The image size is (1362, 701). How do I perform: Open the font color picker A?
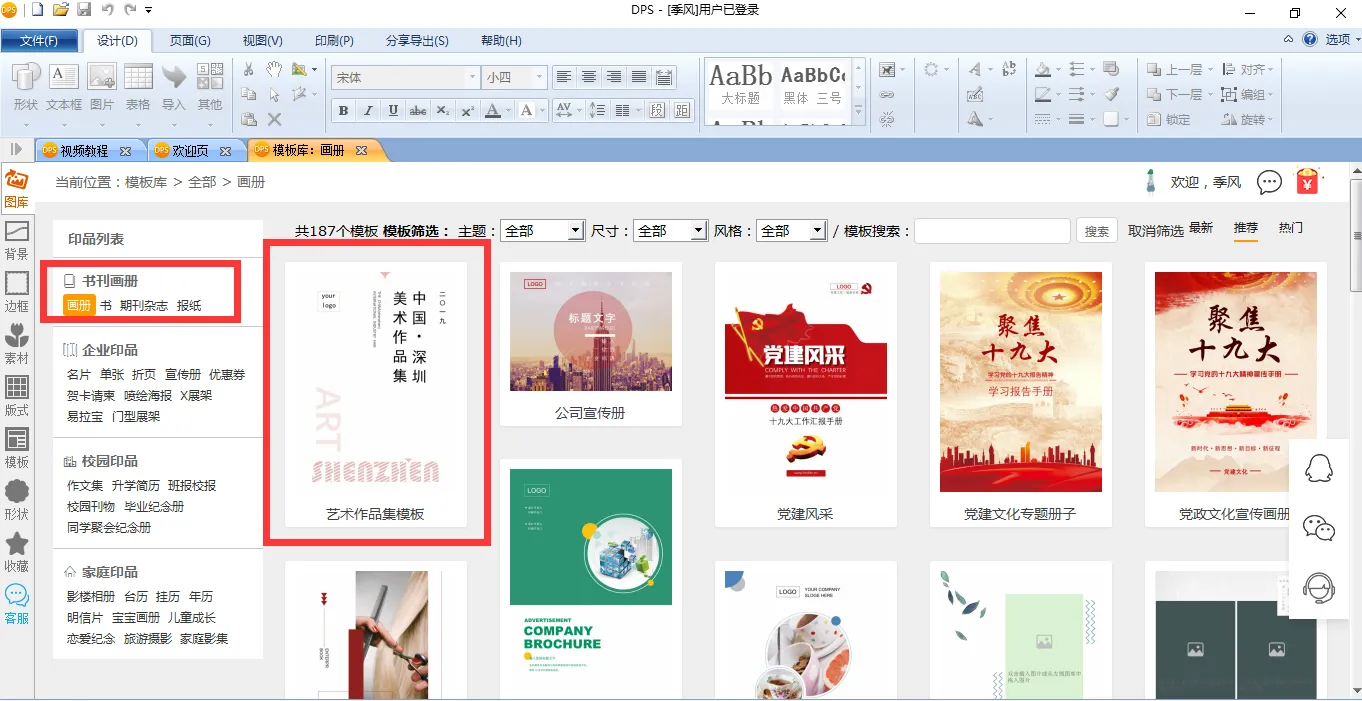(x=492, y=111)
